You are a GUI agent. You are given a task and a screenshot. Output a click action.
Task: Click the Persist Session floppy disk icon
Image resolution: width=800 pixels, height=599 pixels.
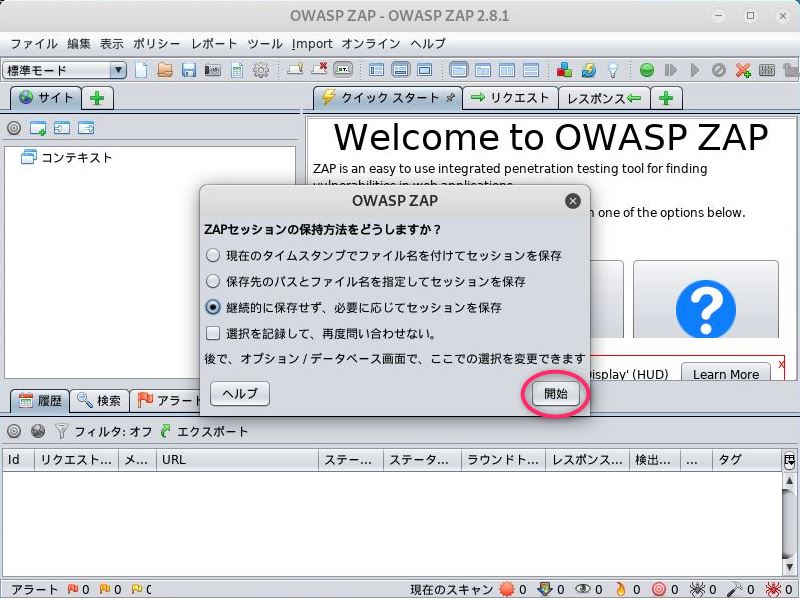[189, 70]
